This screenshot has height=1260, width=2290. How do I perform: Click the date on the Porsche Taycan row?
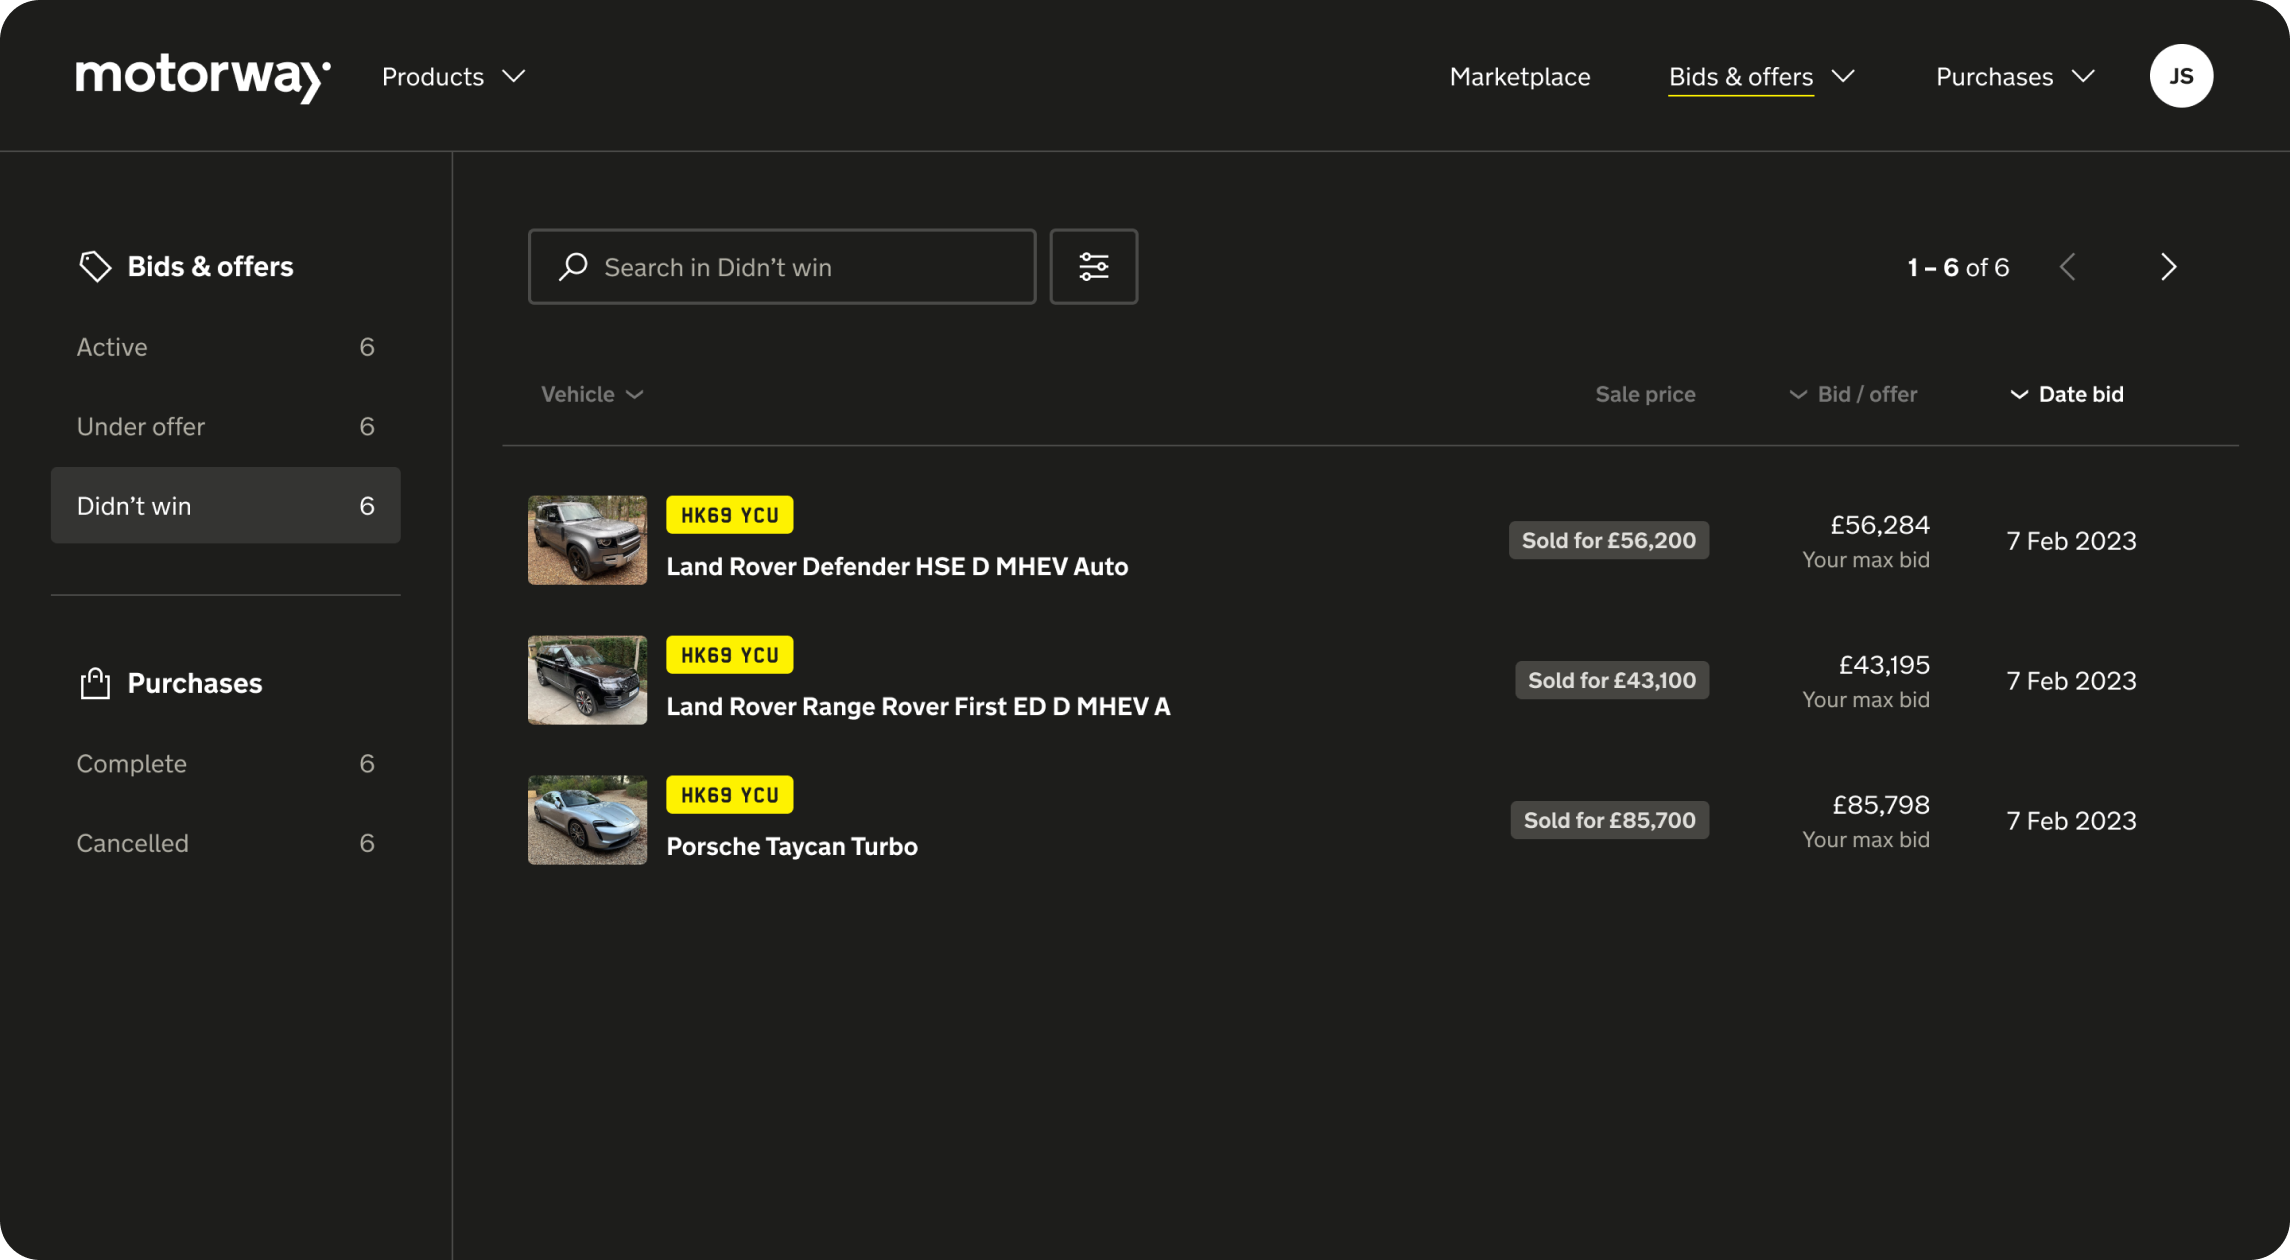tap(2071, 820)
